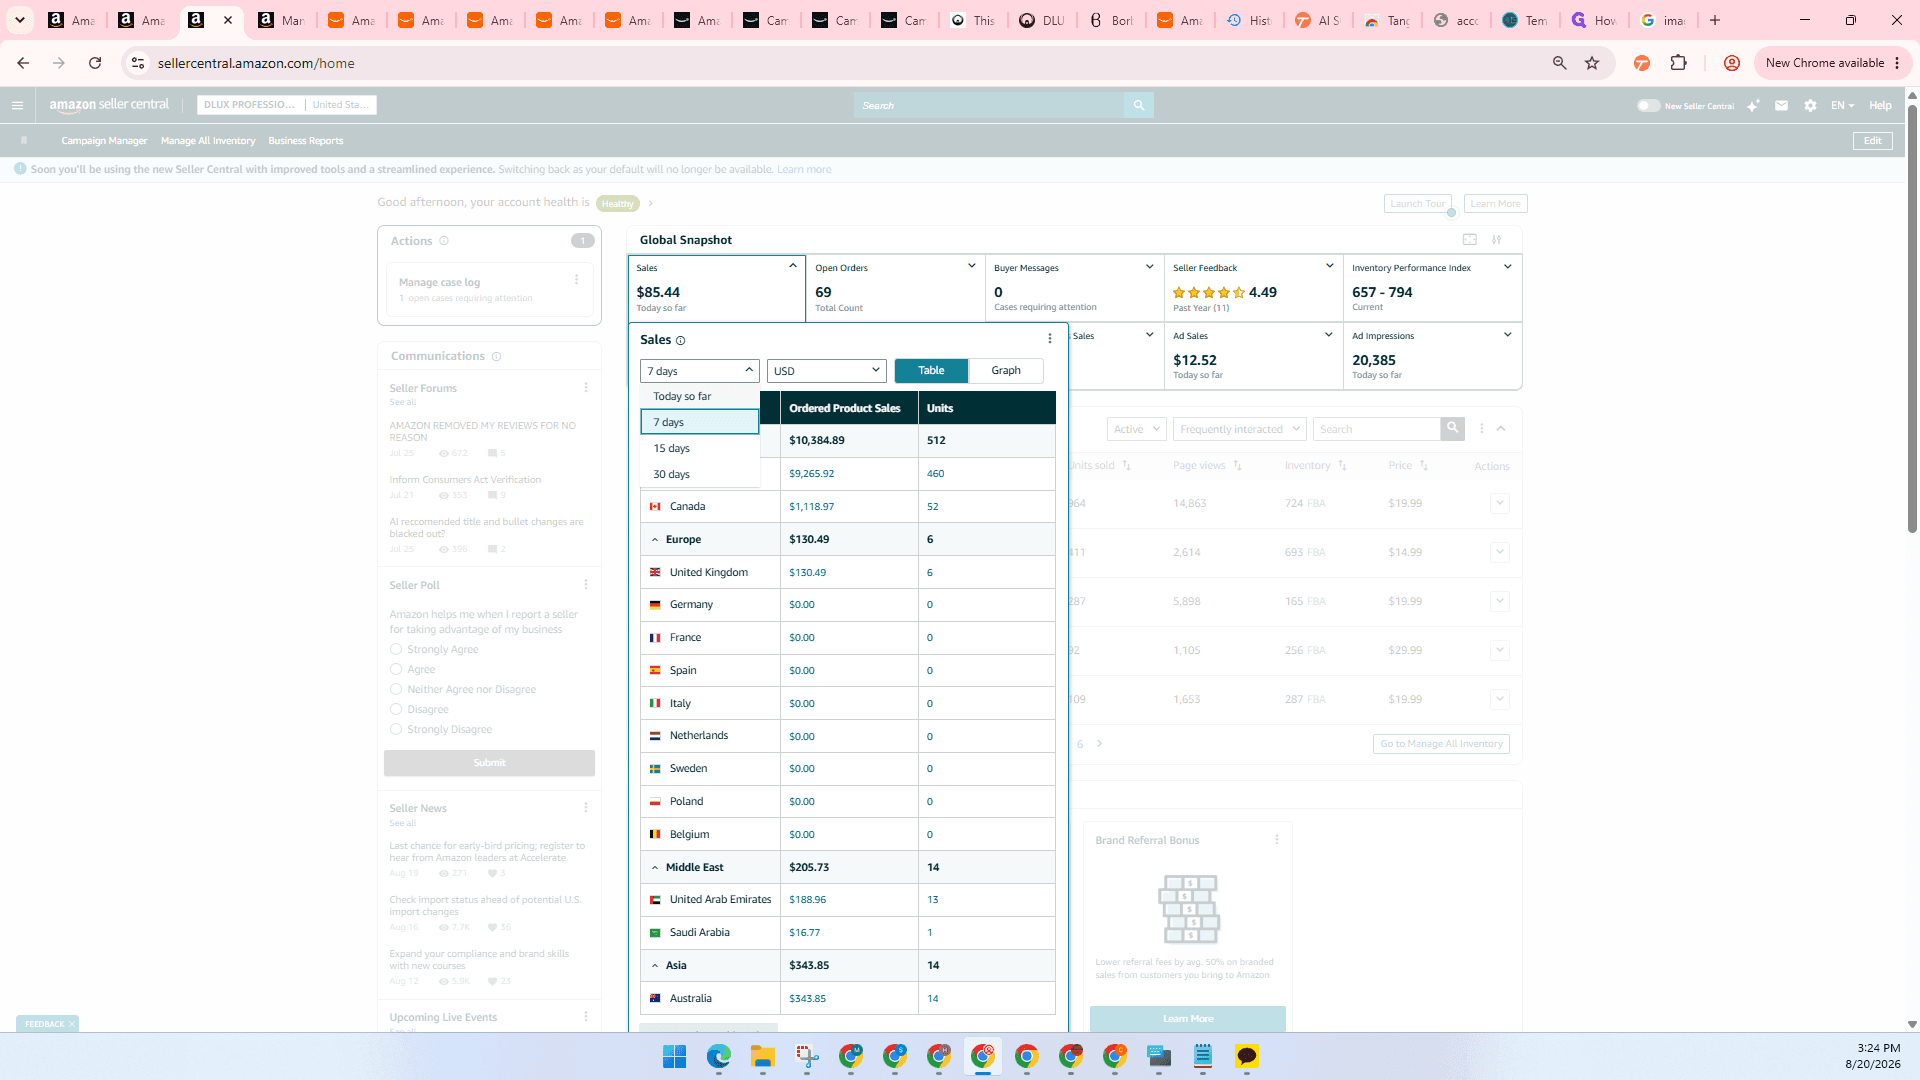Open Manage case log options menu
Image resolution: width=1920 pixels, height=1080 pixels.
[x=576, y=280]
